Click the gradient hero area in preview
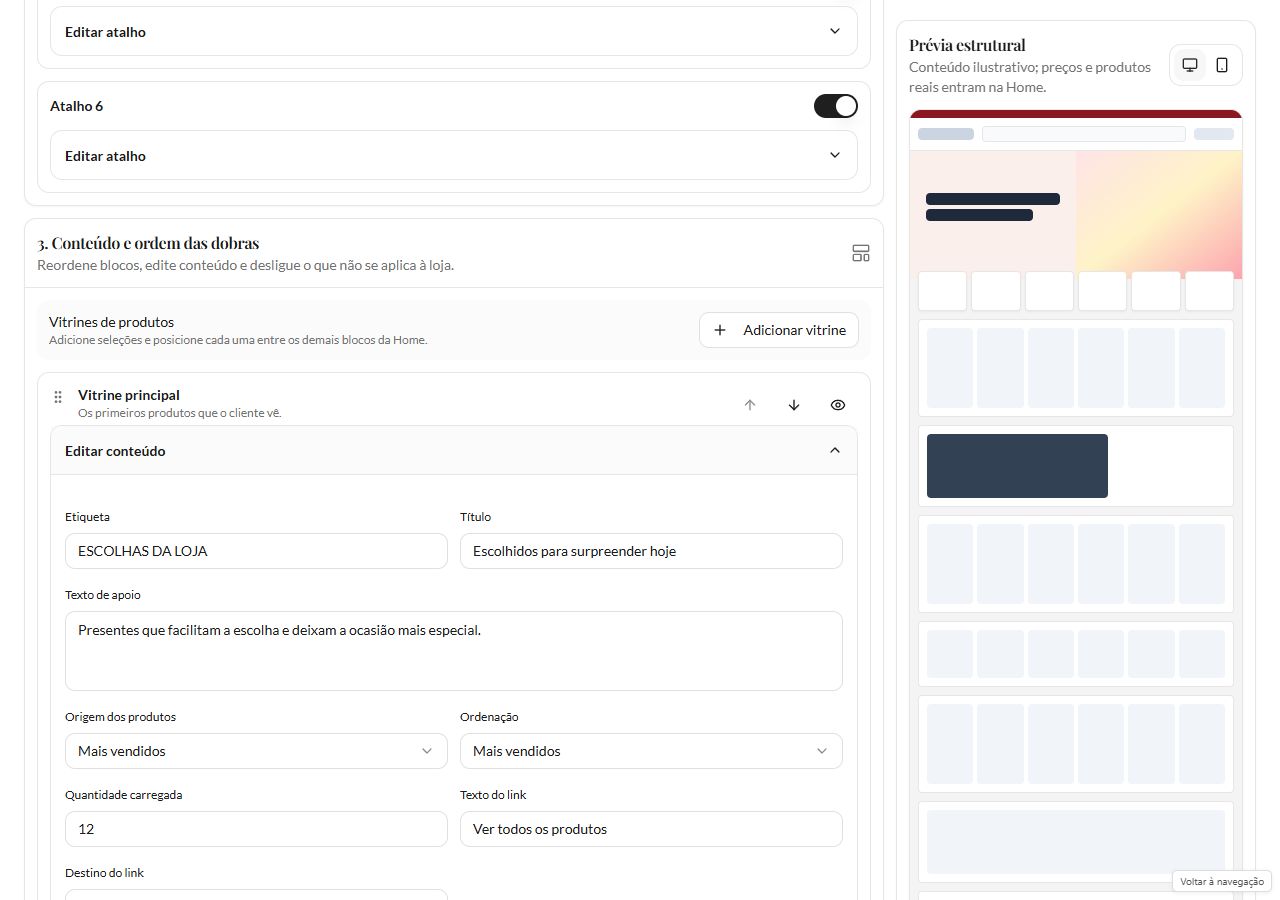The image size is (1280, 900). (1159, 214)
